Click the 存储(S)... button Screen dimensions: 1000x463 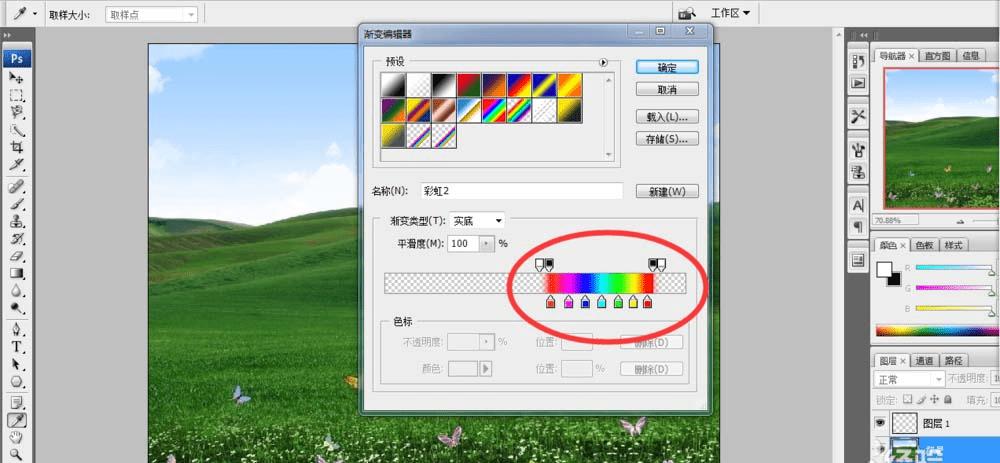pyautogui.click(x=667, y=139)
